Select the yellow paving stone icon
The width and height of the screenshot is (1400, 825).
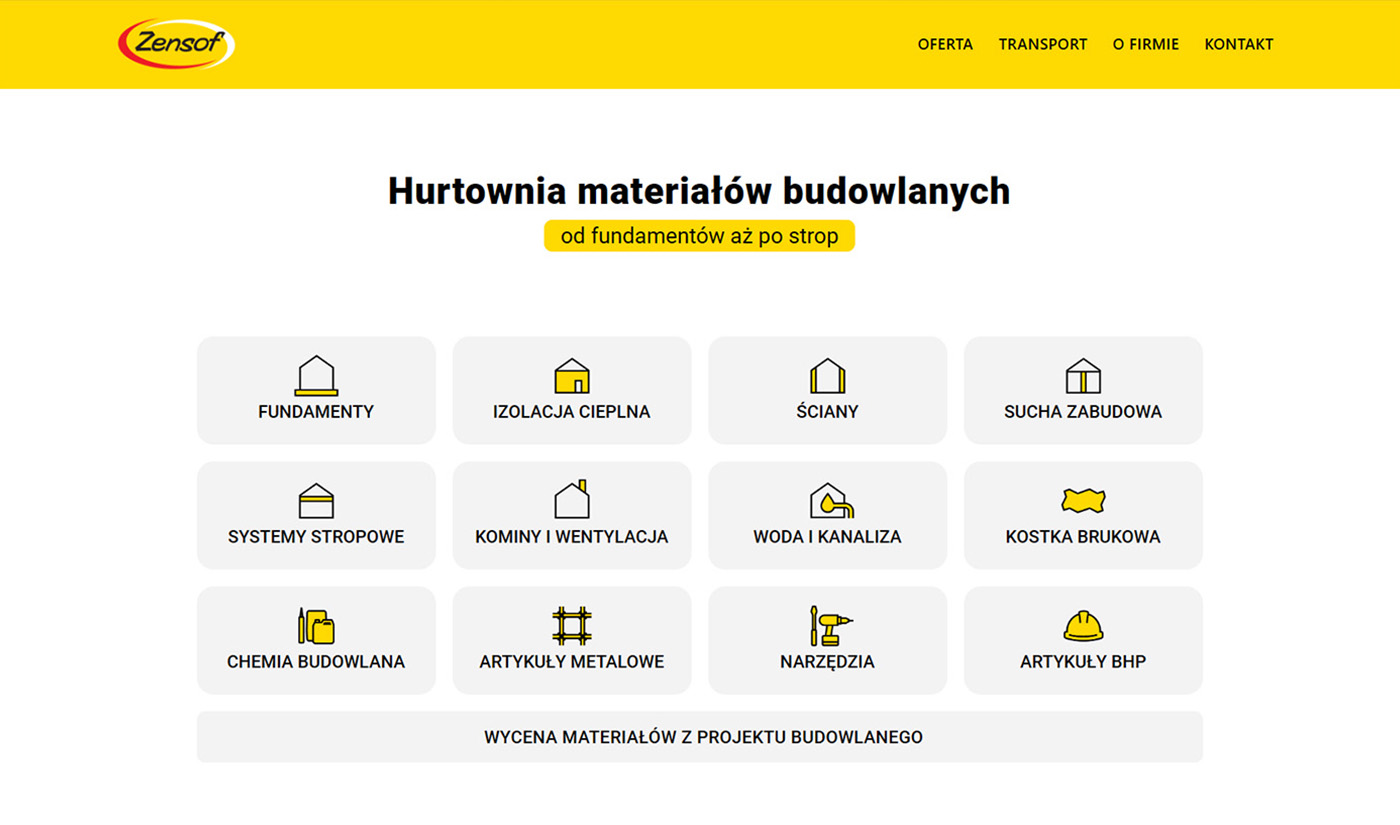[x=1083, y=501]
